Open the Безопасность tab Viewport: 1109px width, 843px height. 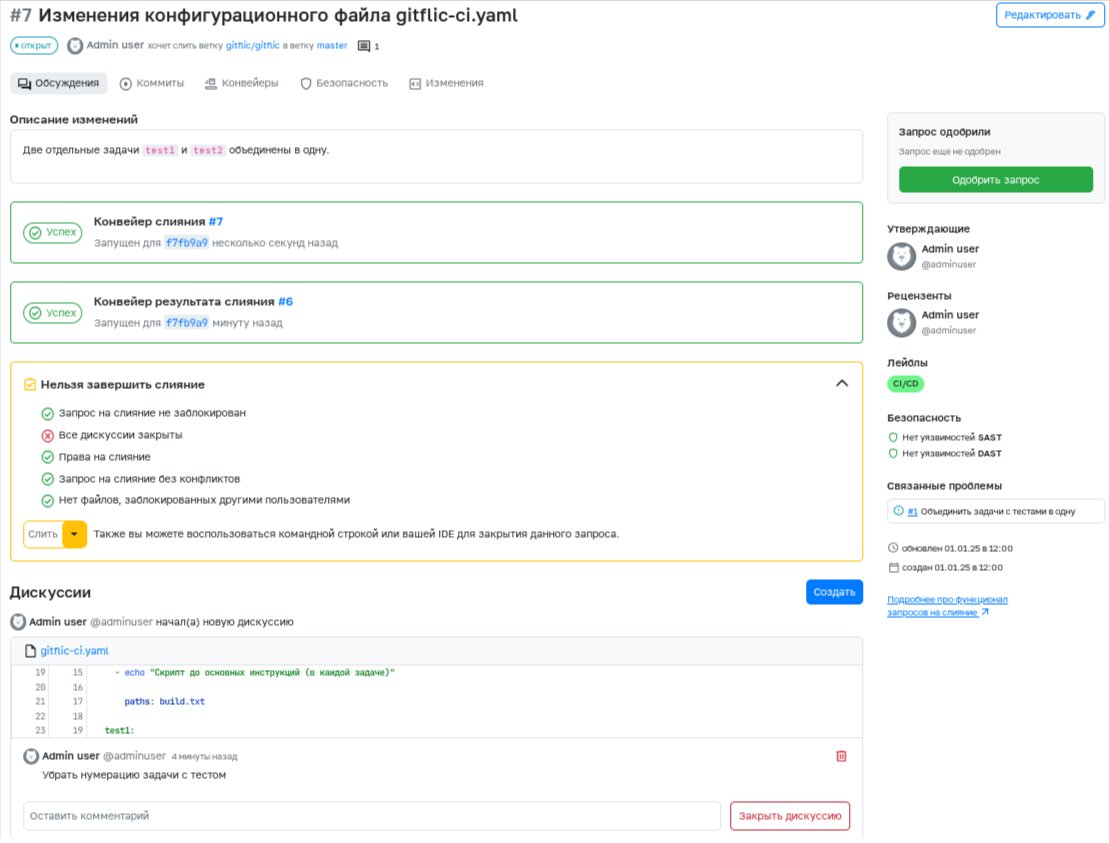(x=343, y=83)
